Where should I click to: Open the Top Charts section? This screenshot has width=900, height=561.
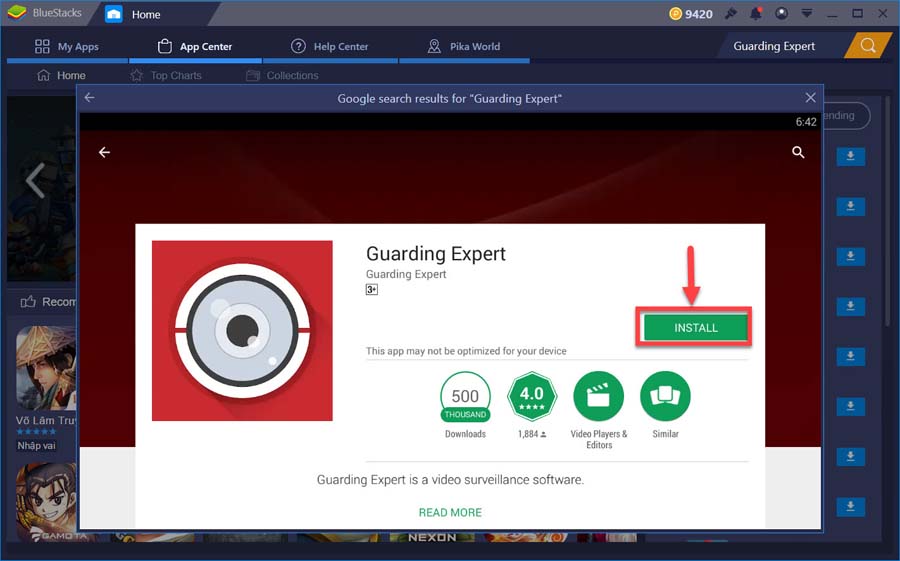tap(166, 75)
